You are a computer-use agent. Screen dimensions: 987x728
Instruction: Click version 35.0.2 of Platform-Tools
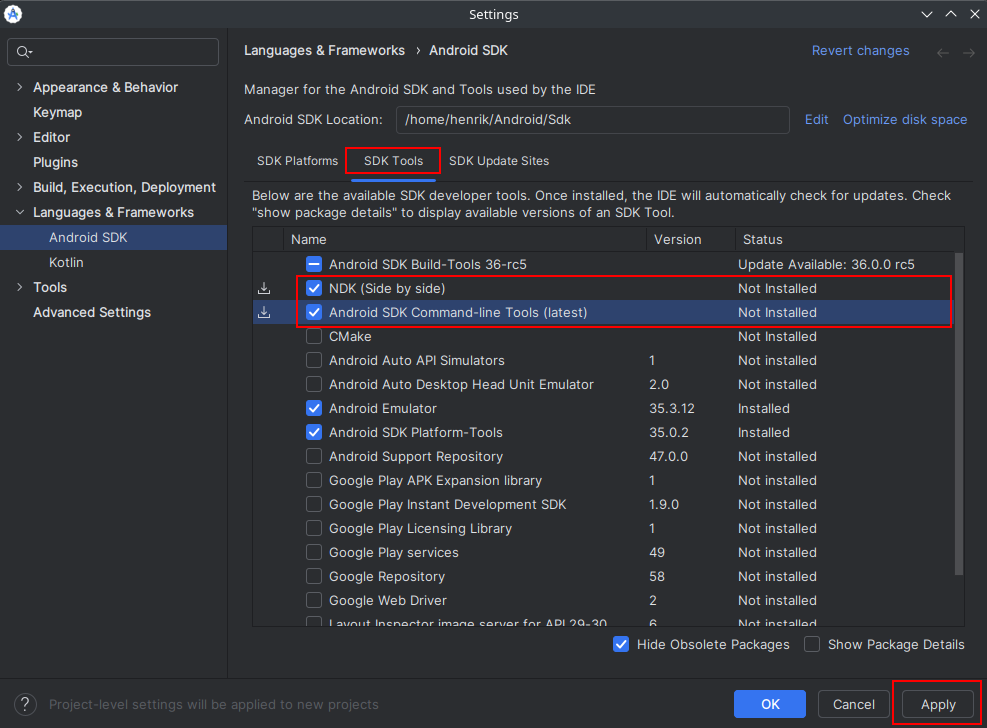pyautogui.click(x=668, y=432)
